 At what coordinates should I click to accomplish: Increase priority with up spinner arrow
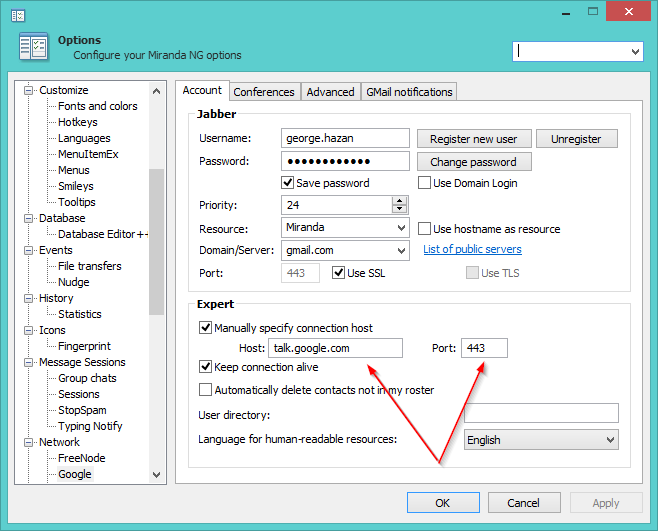click(400, 200)
